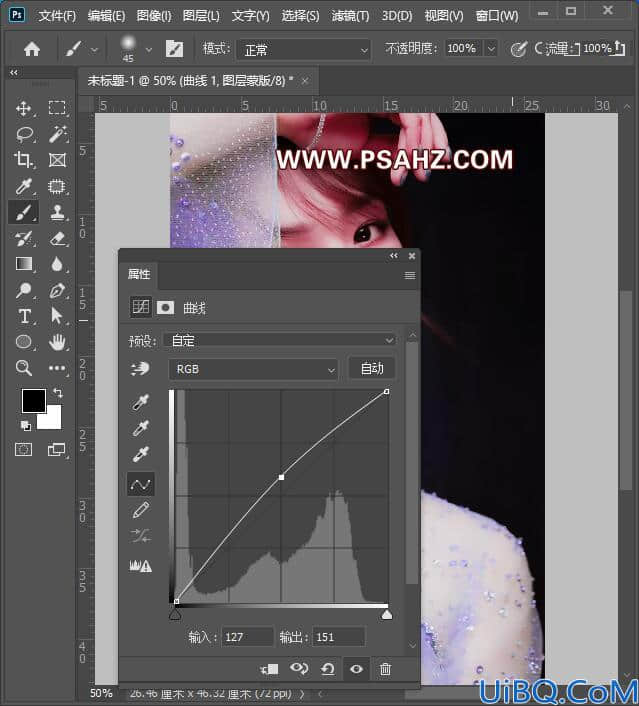Select the Eyedropper tool in toolbox
This screenshot has width=639, height=706.
pos(23,186)
